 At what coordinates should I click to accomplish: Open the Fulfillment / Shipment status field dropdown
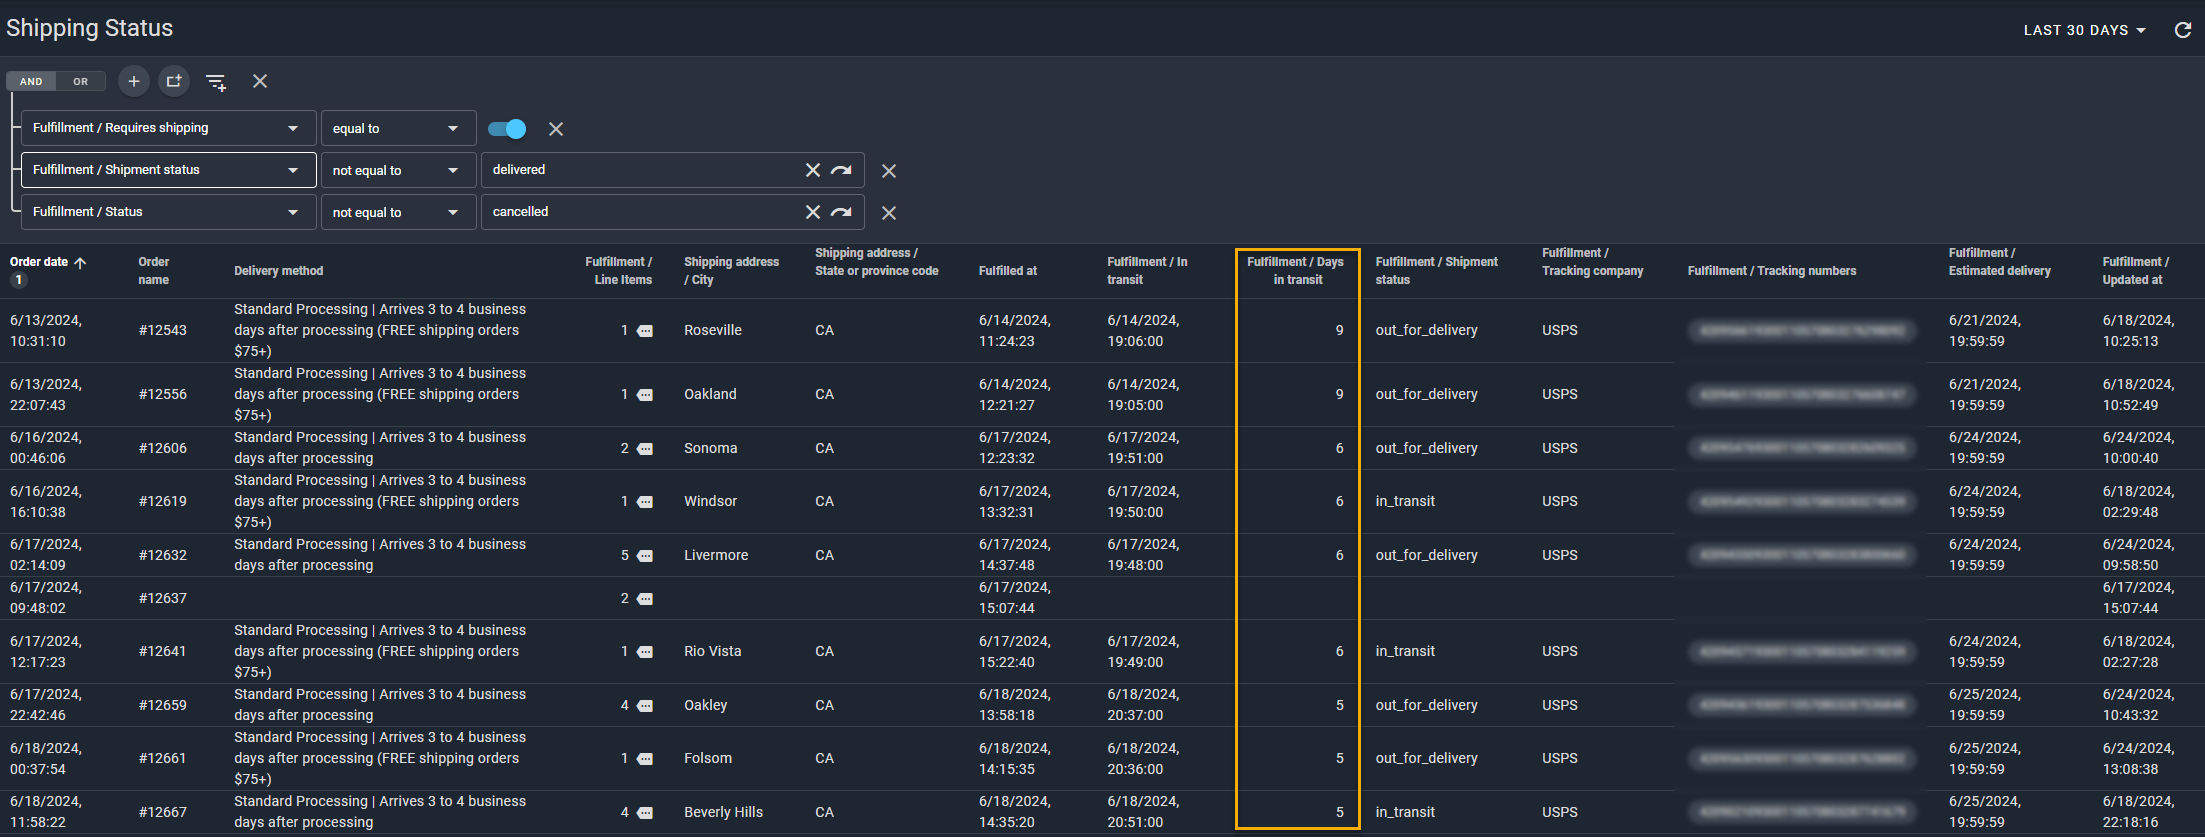[168, 170]
